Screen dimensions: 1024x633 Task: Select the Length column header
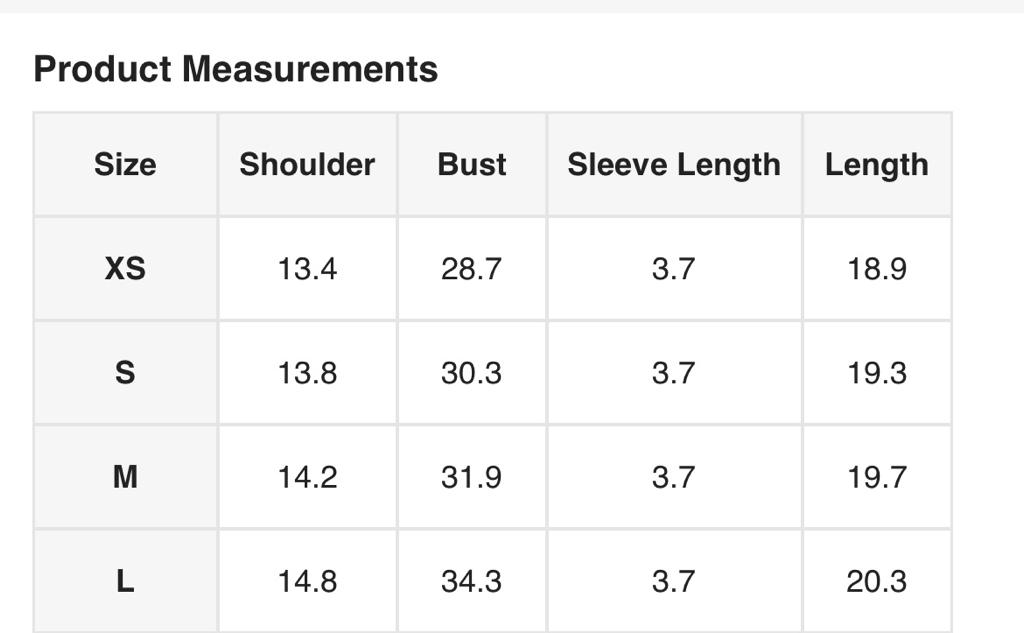coord(877,164)
